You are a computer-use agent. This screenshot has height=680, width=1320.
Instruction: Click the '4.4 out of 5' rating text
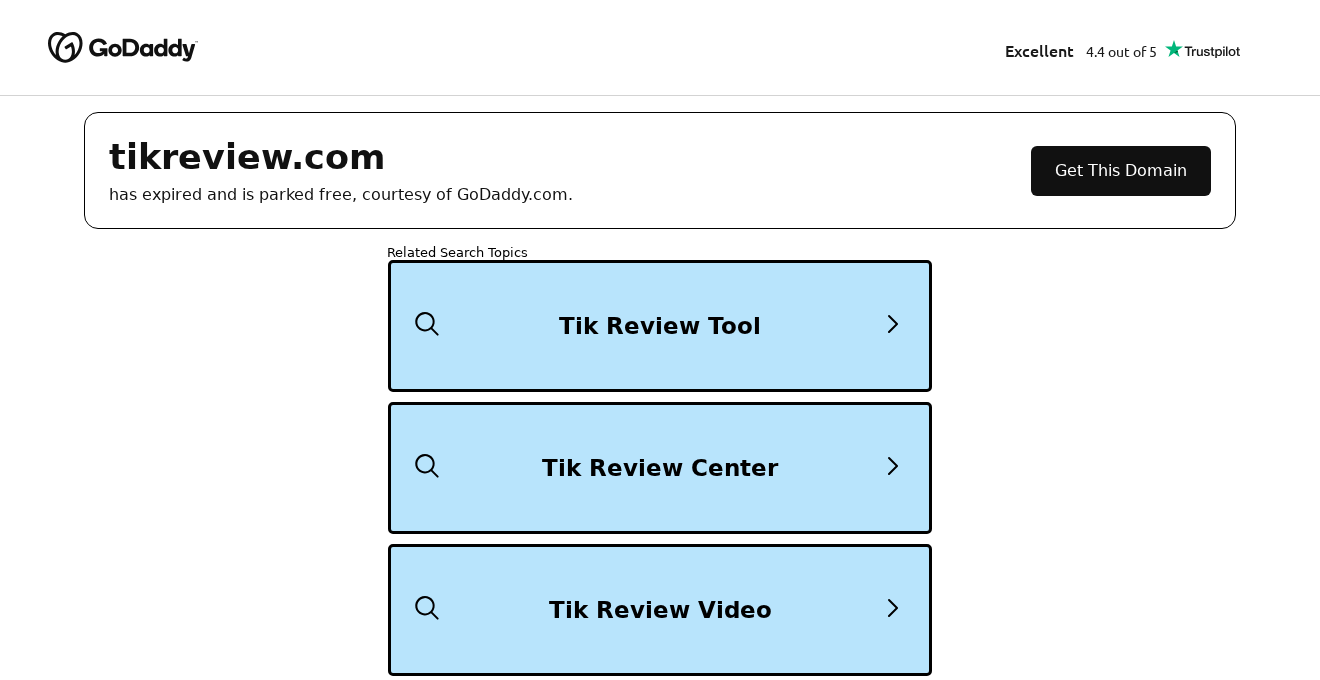[1121, 51]
